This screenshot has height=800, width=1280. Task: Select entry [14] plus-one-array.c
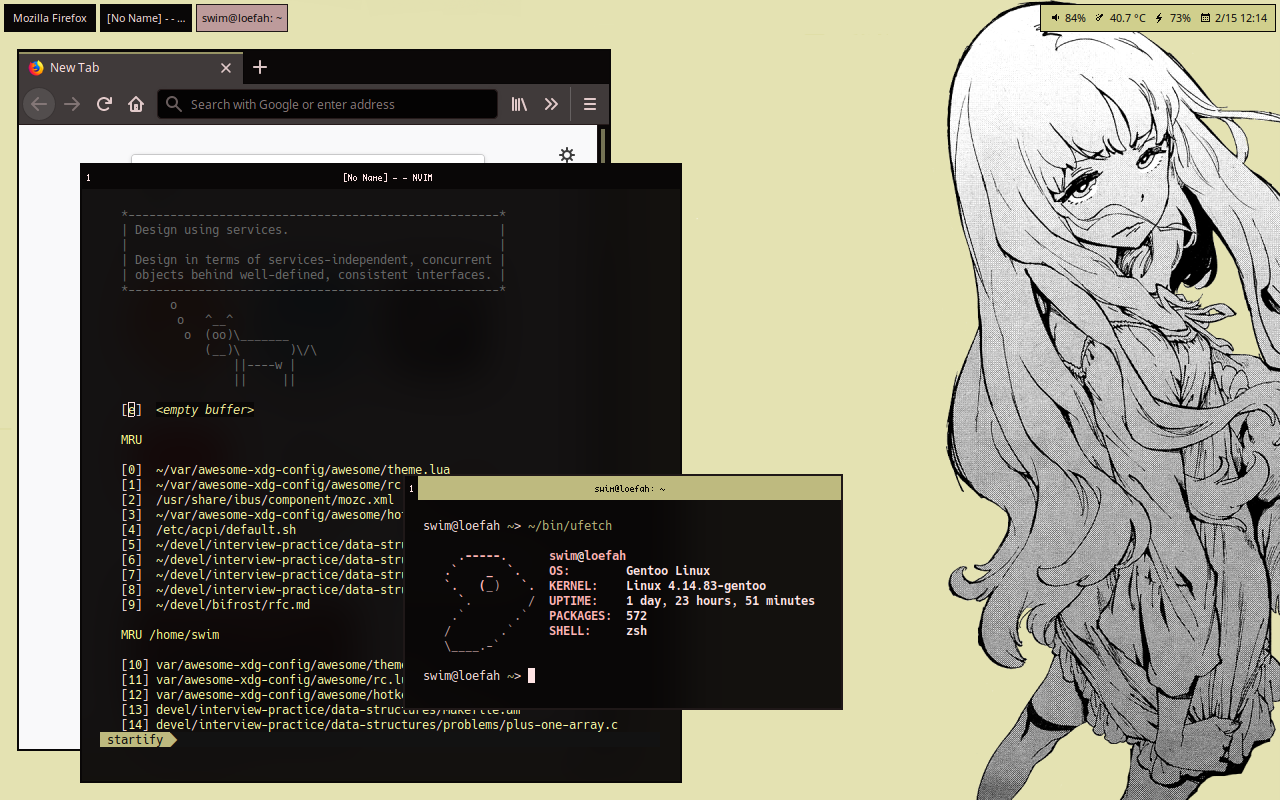(x=370, y=725)
